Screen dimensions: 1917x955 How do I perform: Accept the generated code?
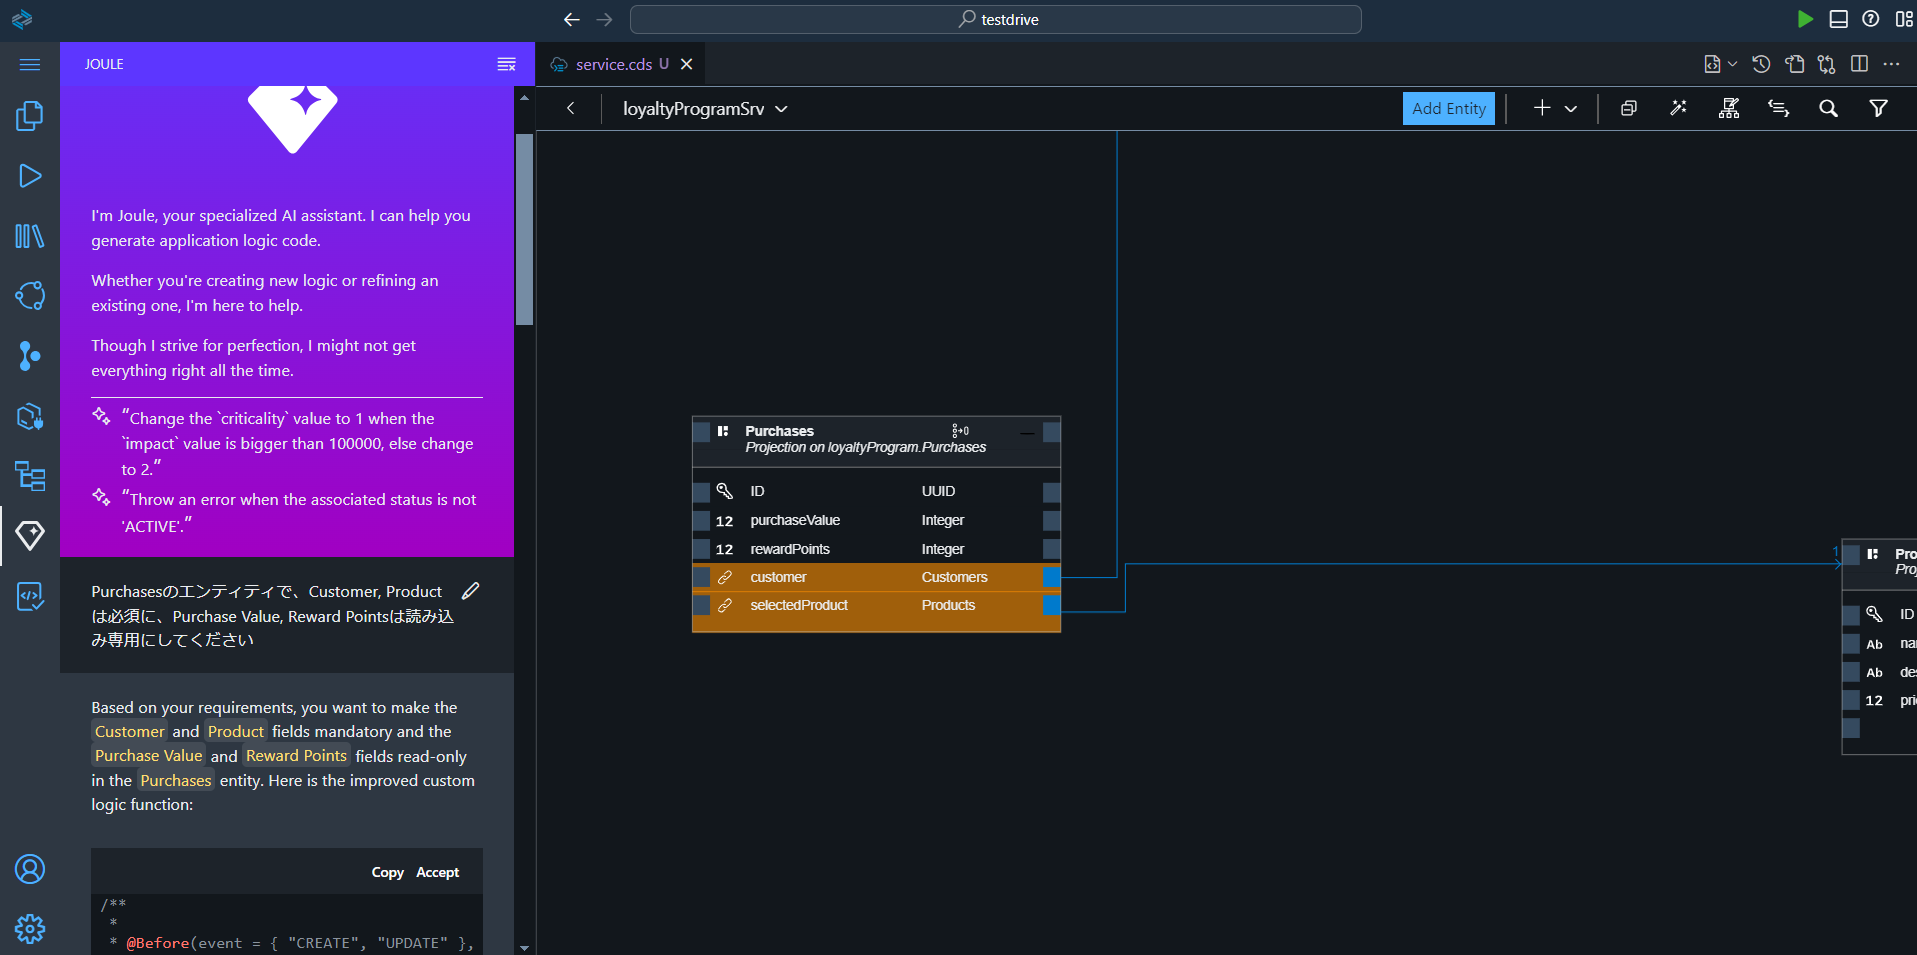click(x=438, y=872)
